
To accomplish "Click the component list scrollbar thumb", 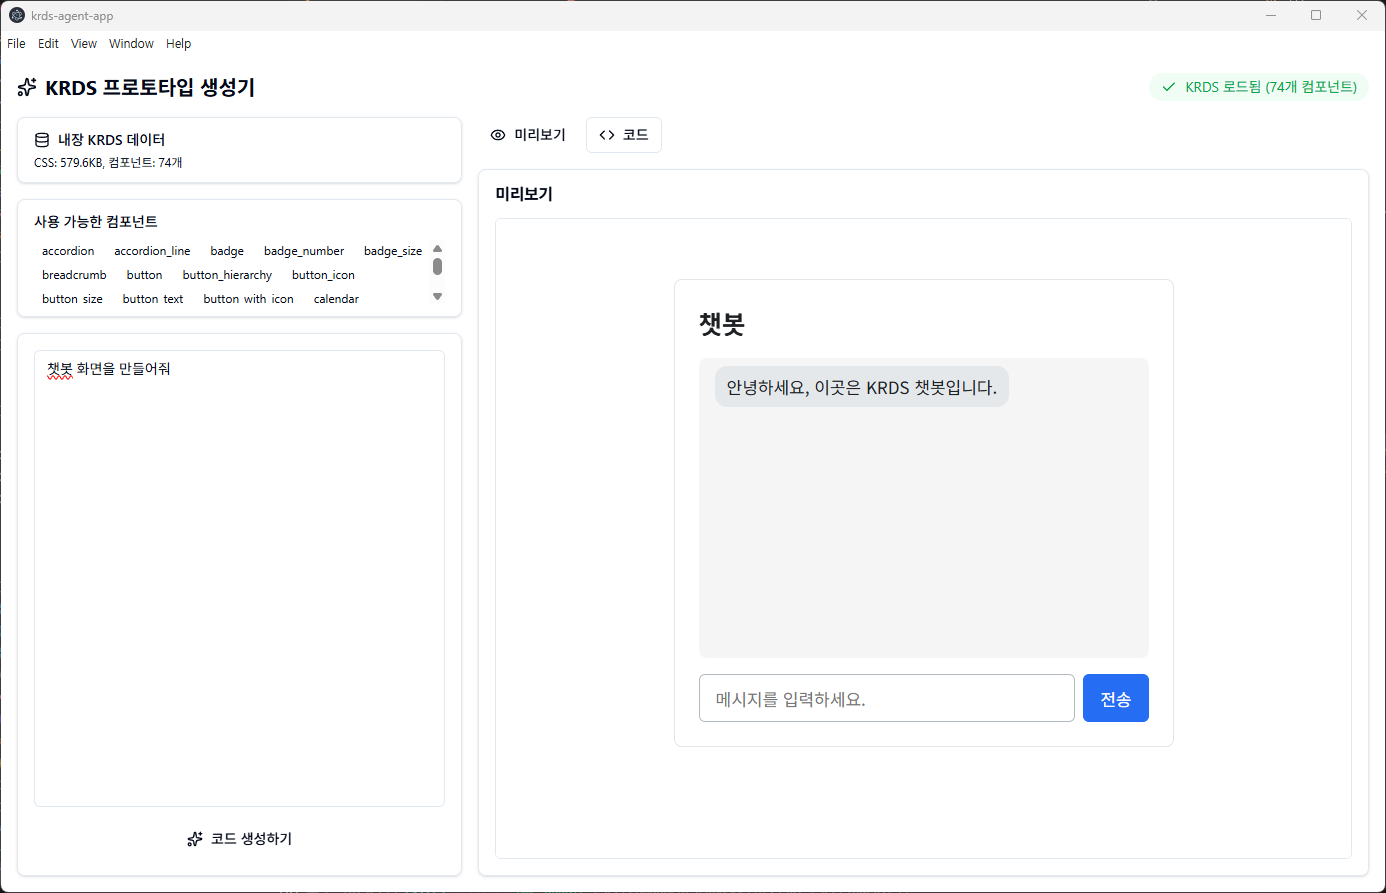I will pos(437,266).
